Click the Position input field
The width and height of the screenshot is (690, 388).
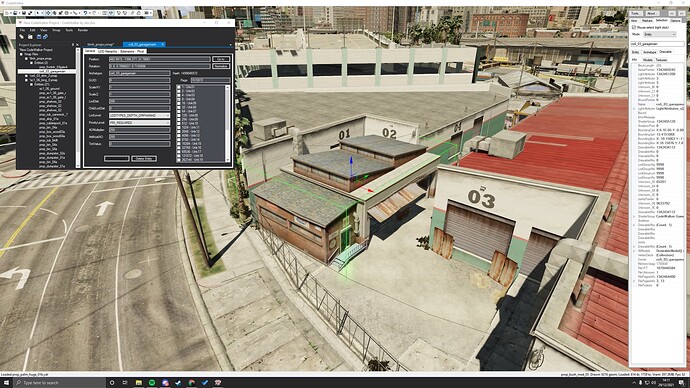[160, 59]
